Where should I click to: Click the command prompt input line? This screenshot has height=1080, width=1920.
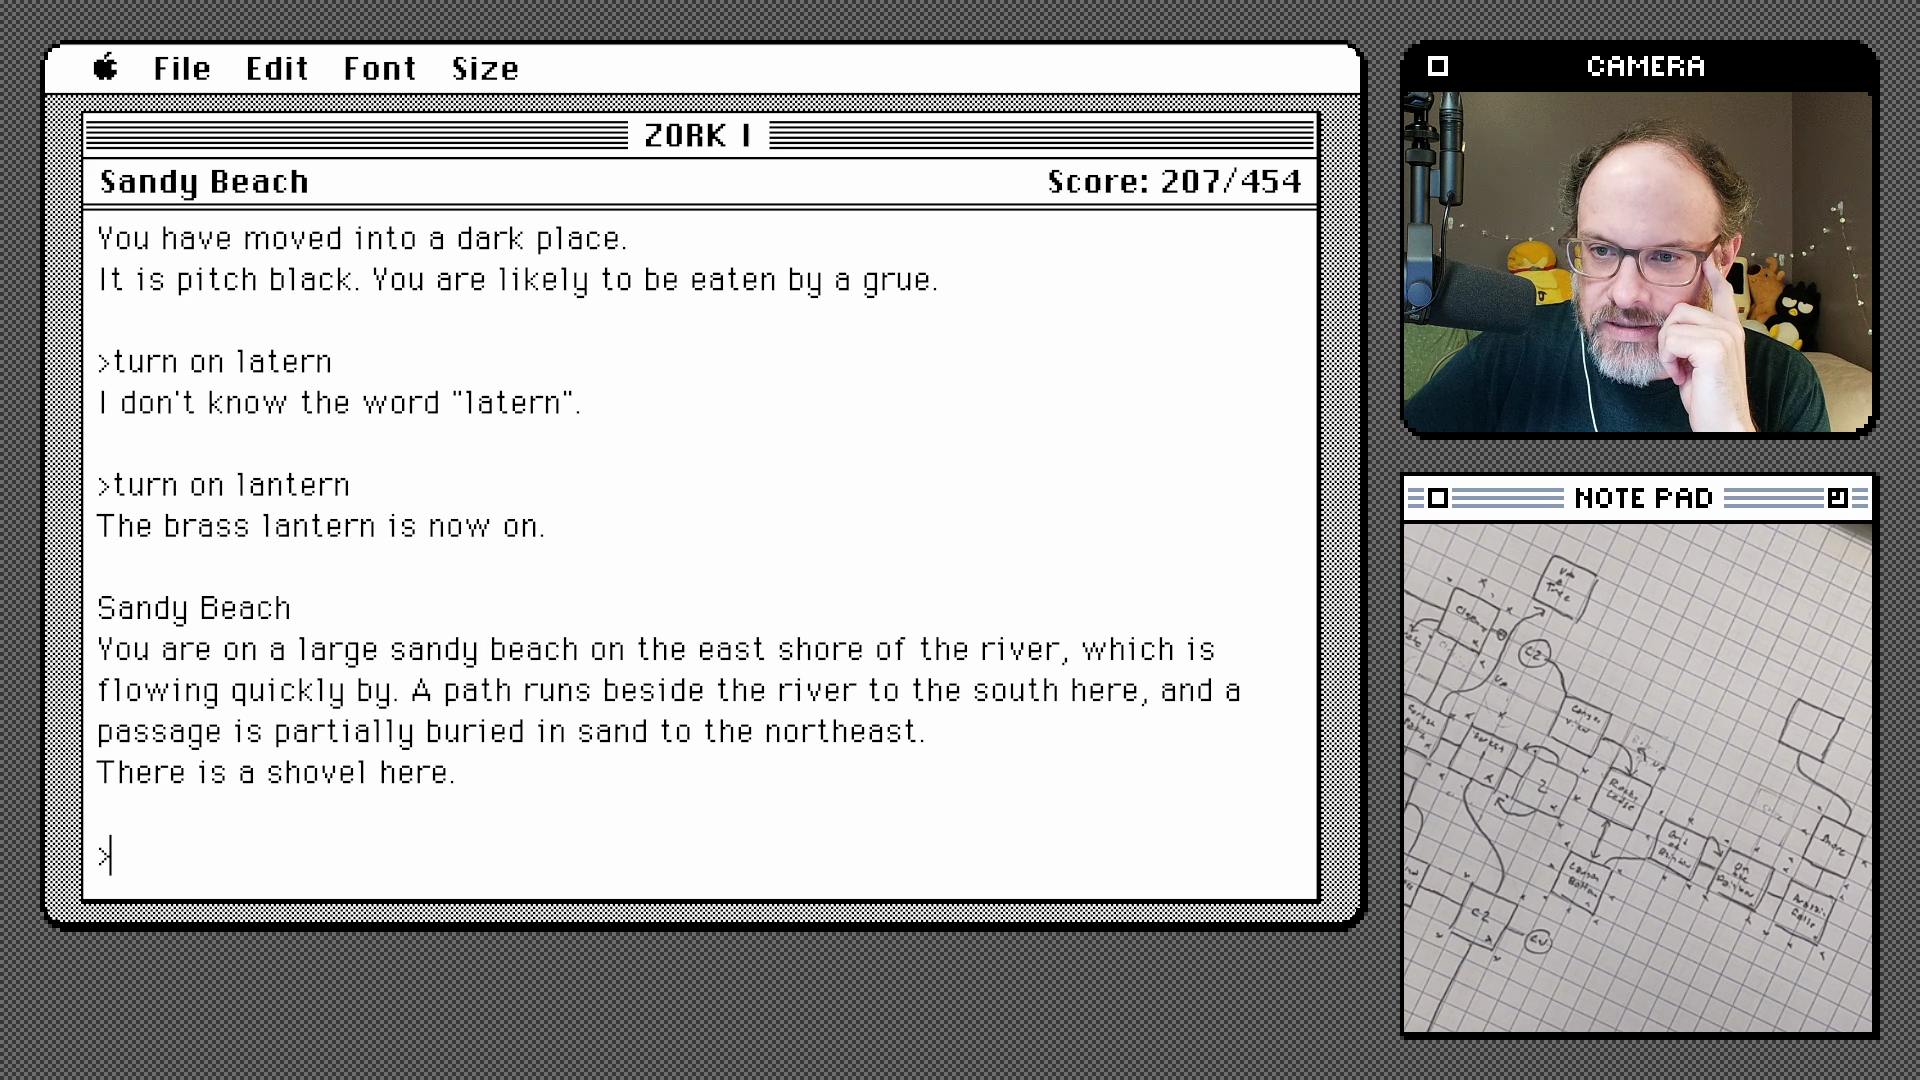tap(700, 856)
